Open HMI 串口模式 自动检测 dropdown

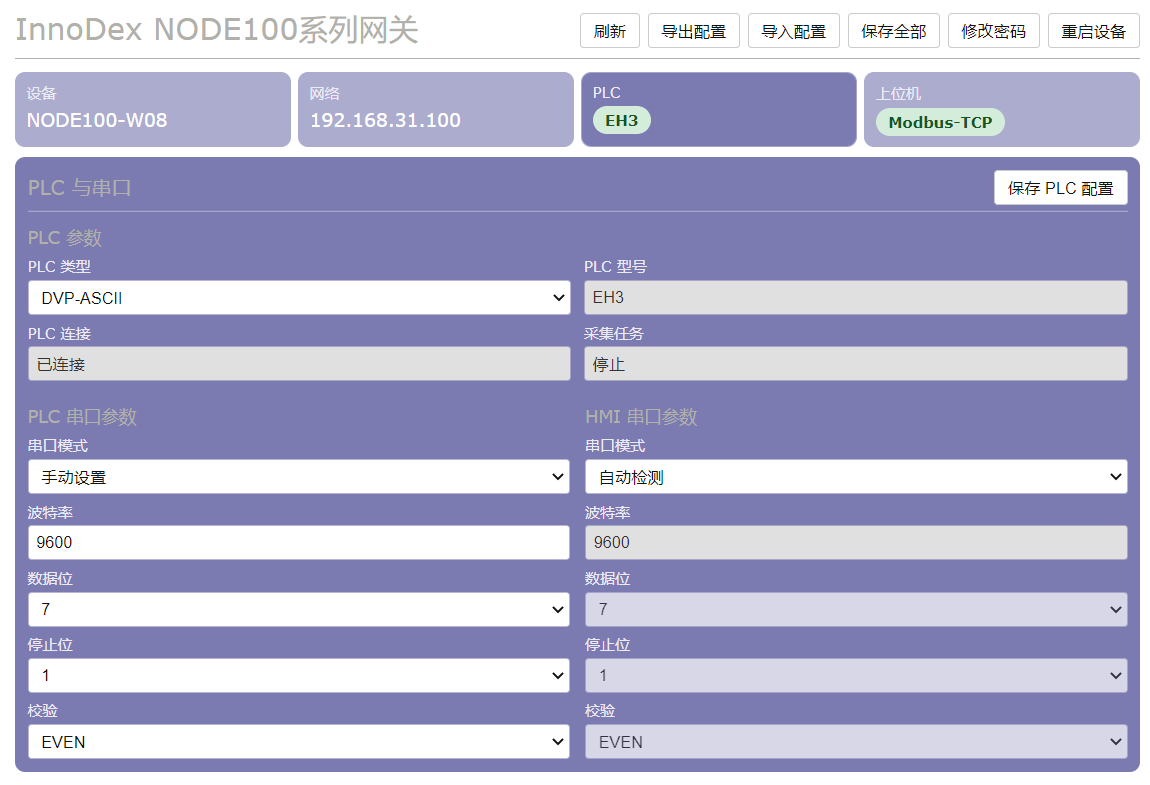(x=856, y=477)
